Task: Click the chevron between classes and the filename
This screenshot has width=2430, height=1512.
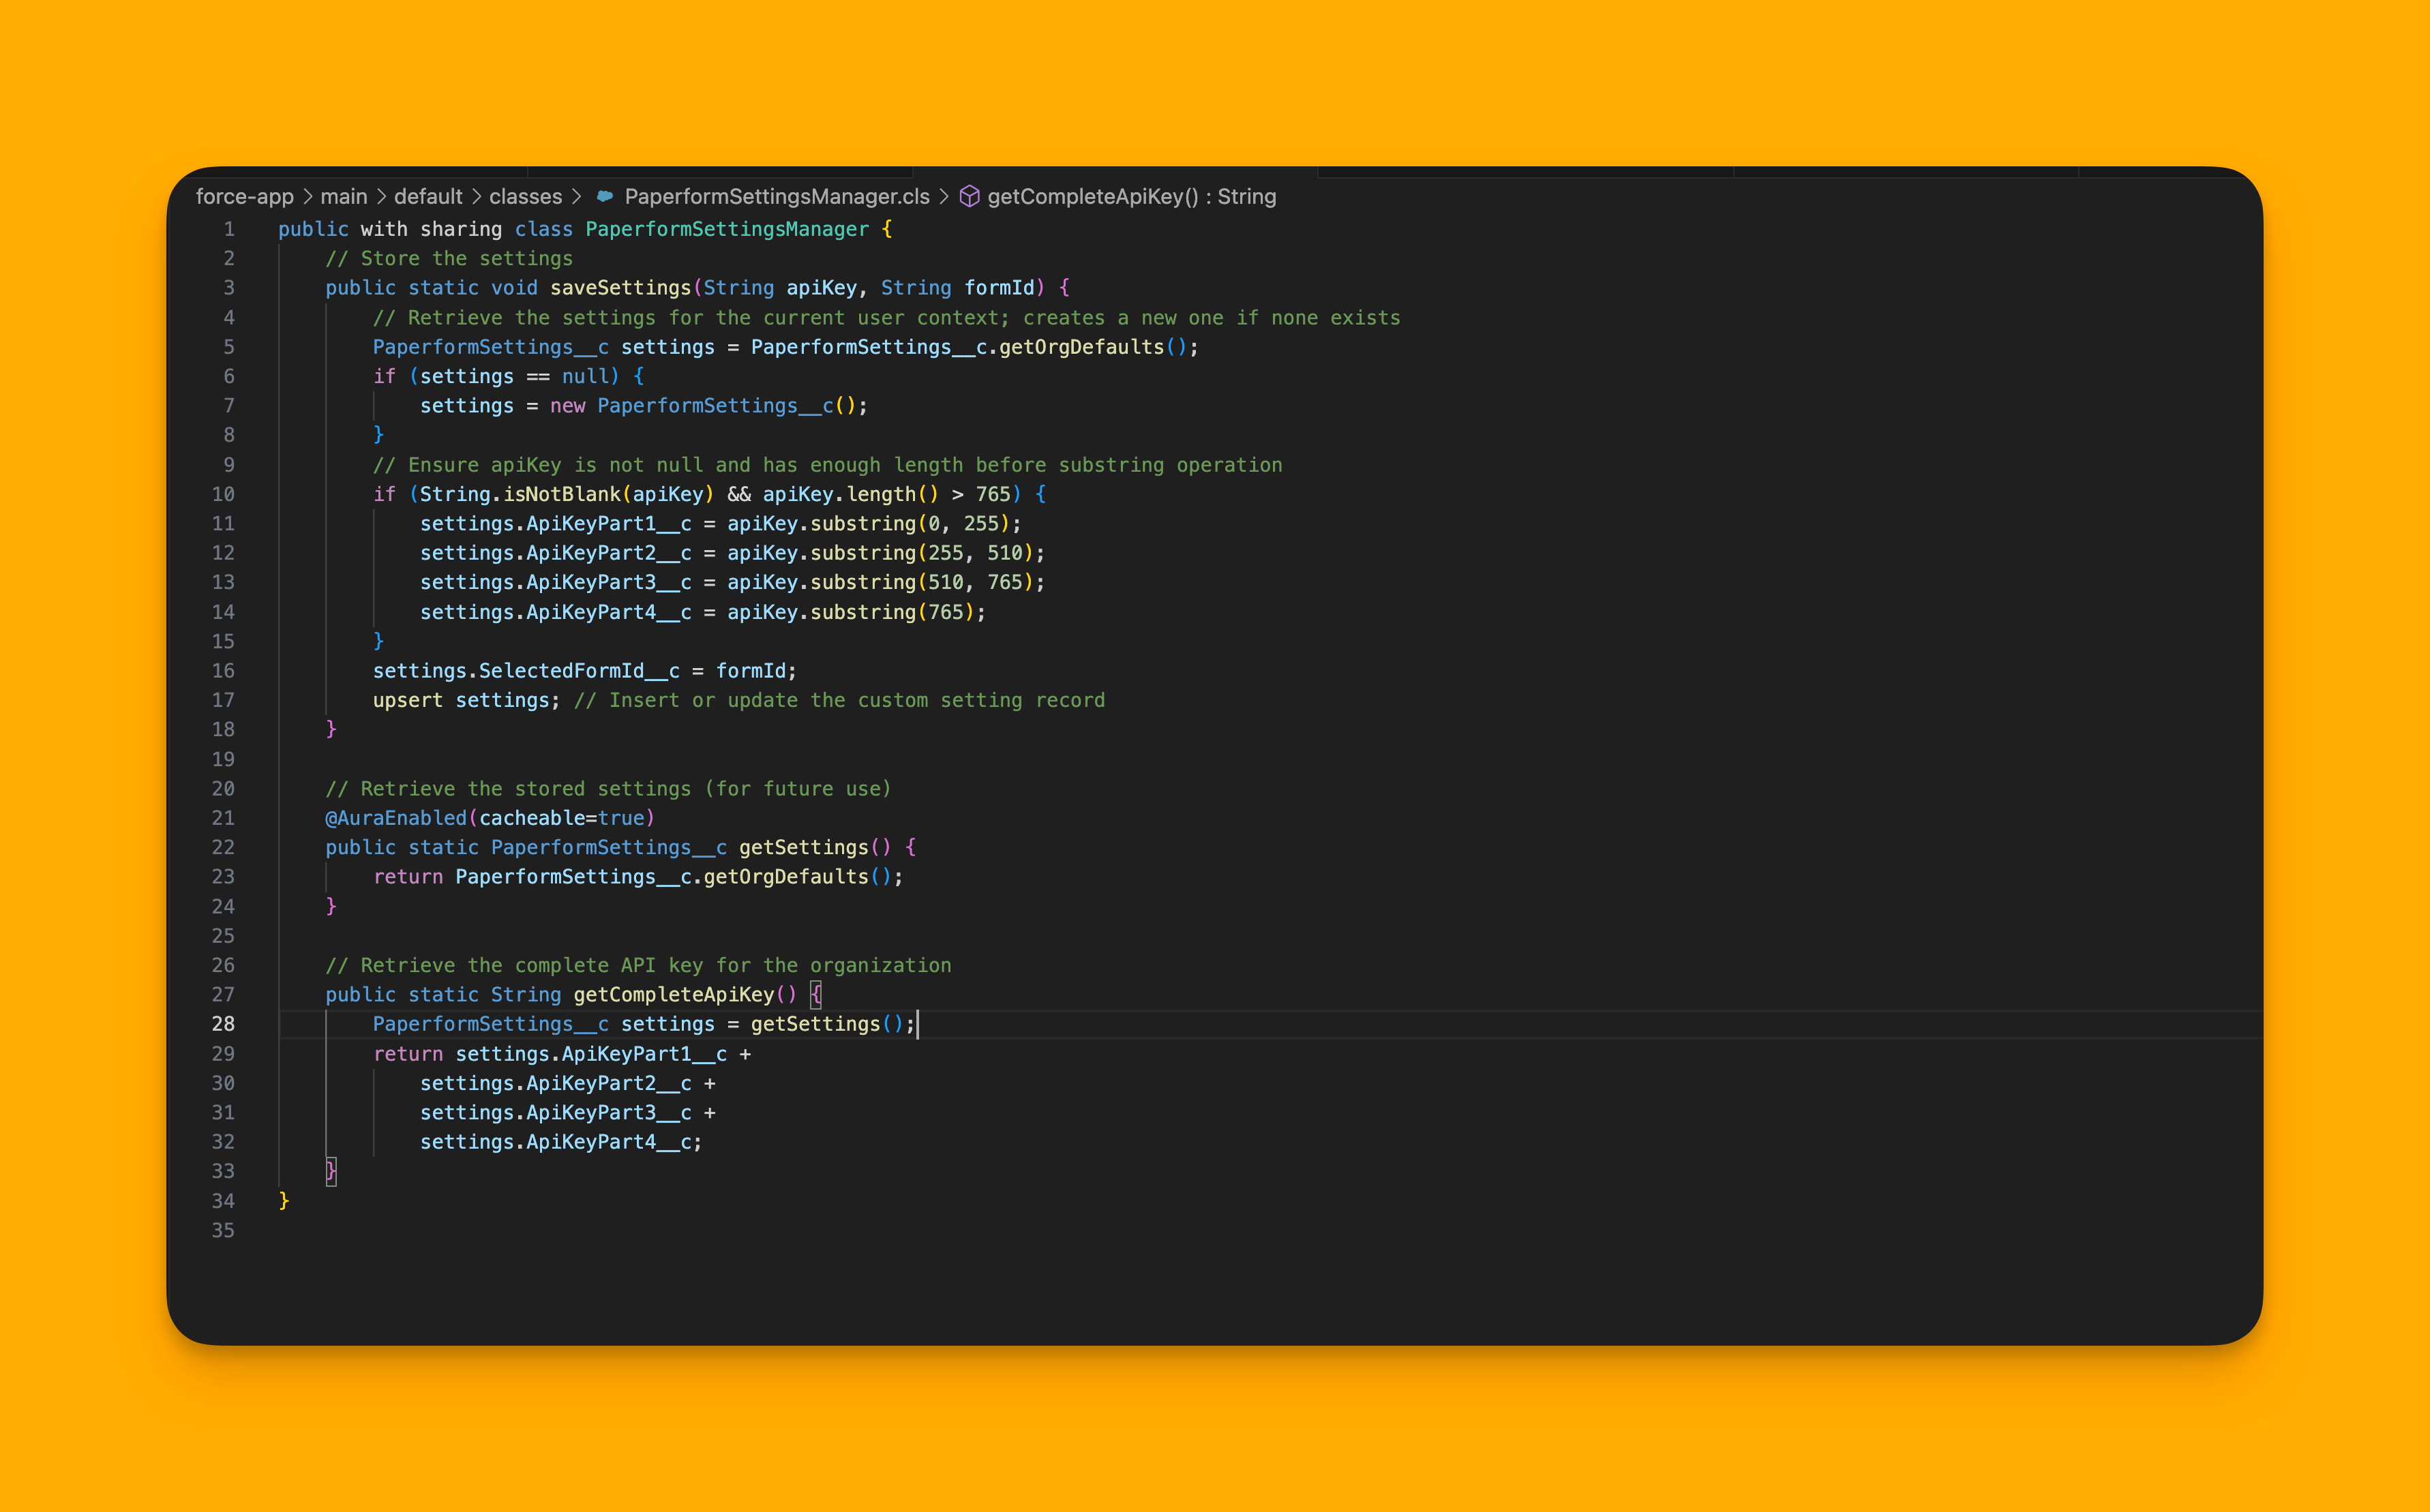Action: tap(578, 196)
